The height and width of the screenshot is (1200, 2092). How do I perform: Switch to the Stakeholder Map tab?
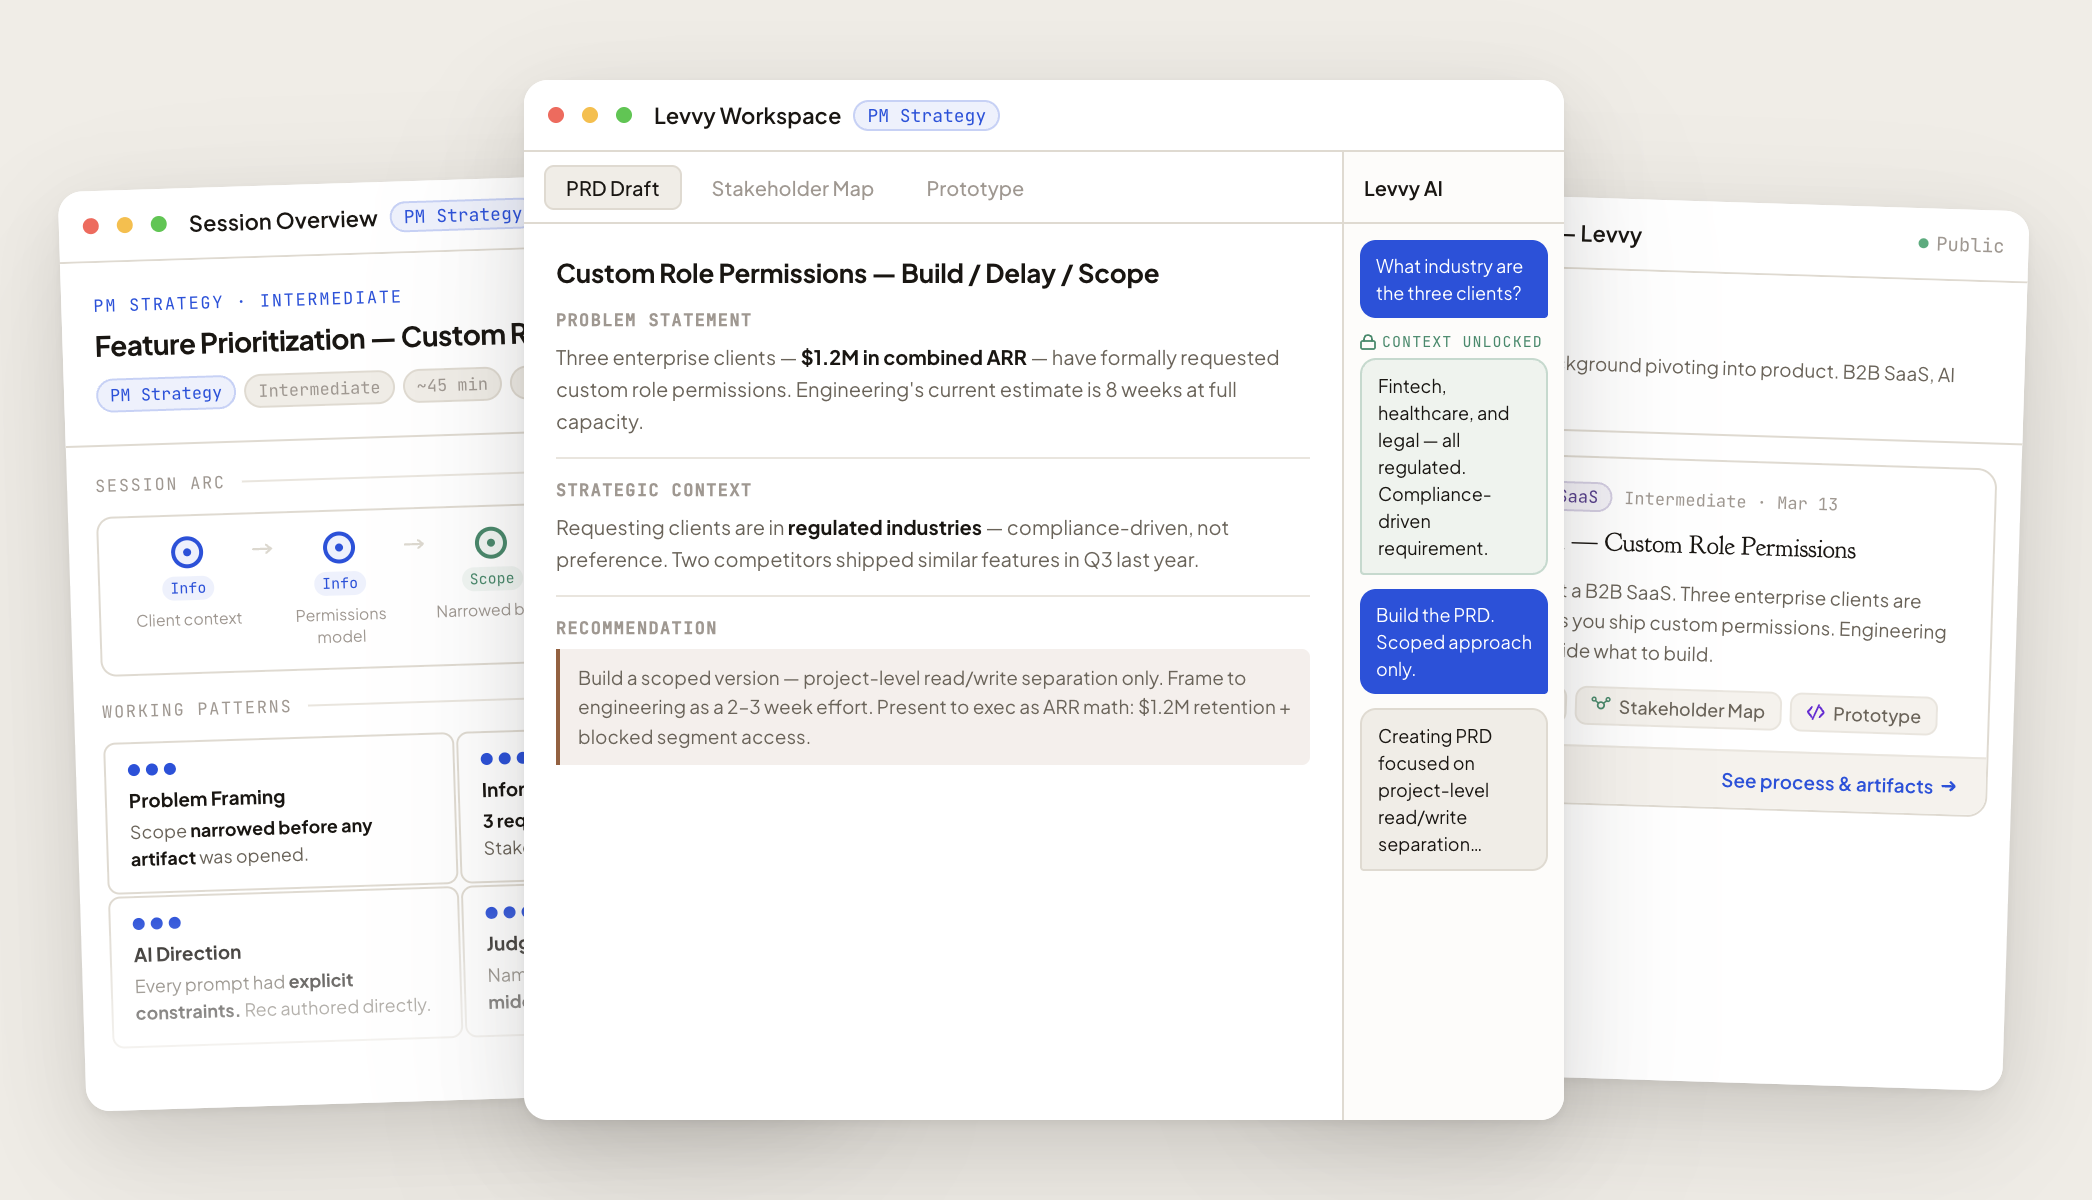pyautogui.click(x=792, y=188)
